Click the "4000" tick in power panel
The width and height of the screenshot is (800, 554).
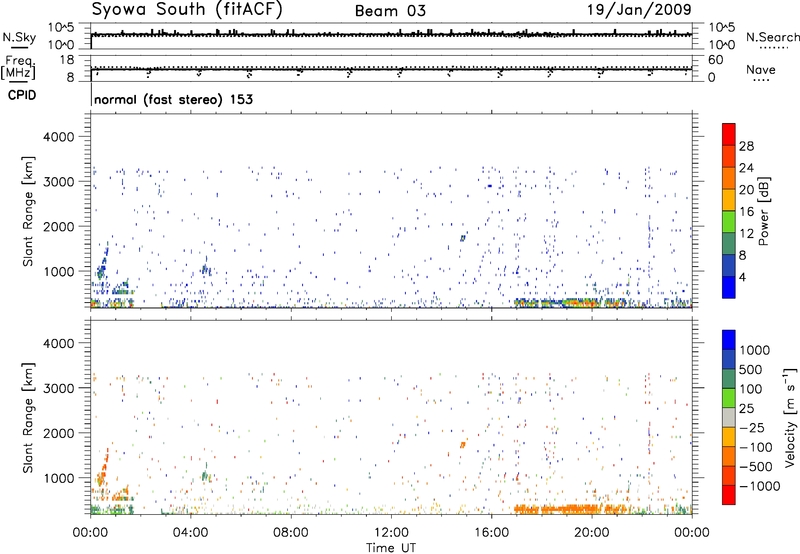click(58, 137)
